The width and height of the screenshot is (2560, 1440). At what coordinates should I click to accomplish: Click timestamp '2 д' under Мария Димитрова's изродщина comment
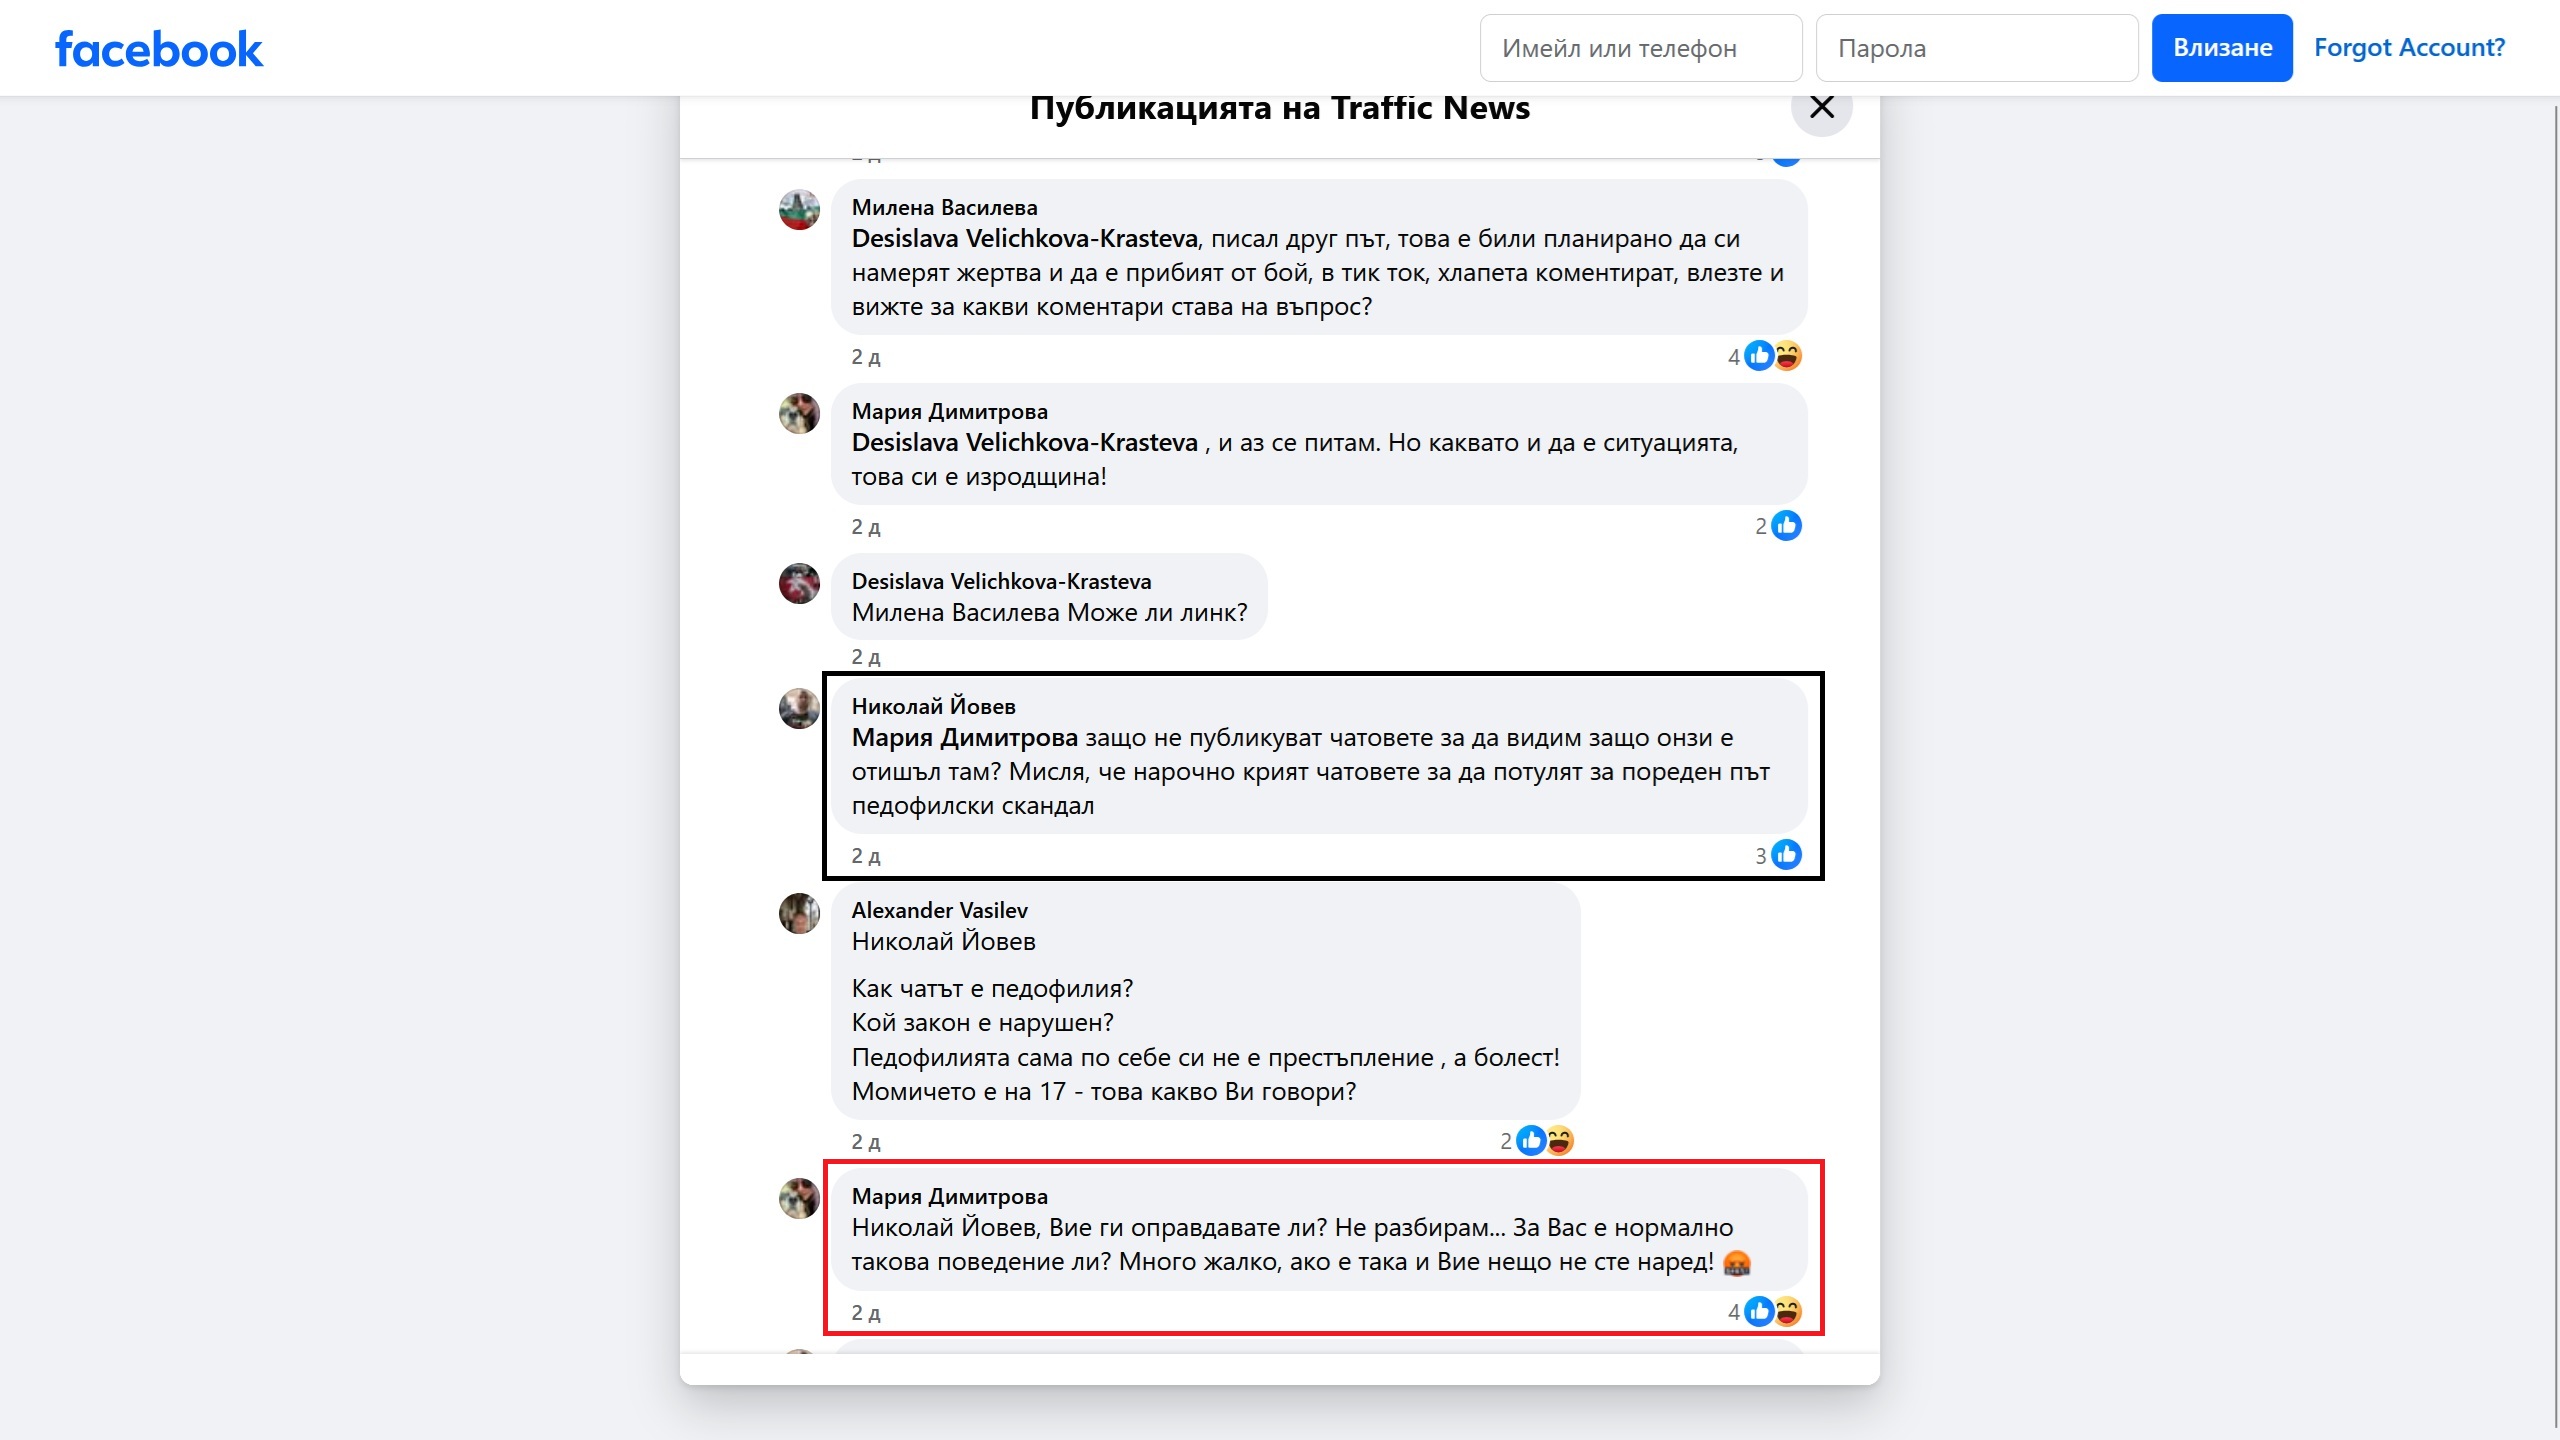(x=866, y=527)
